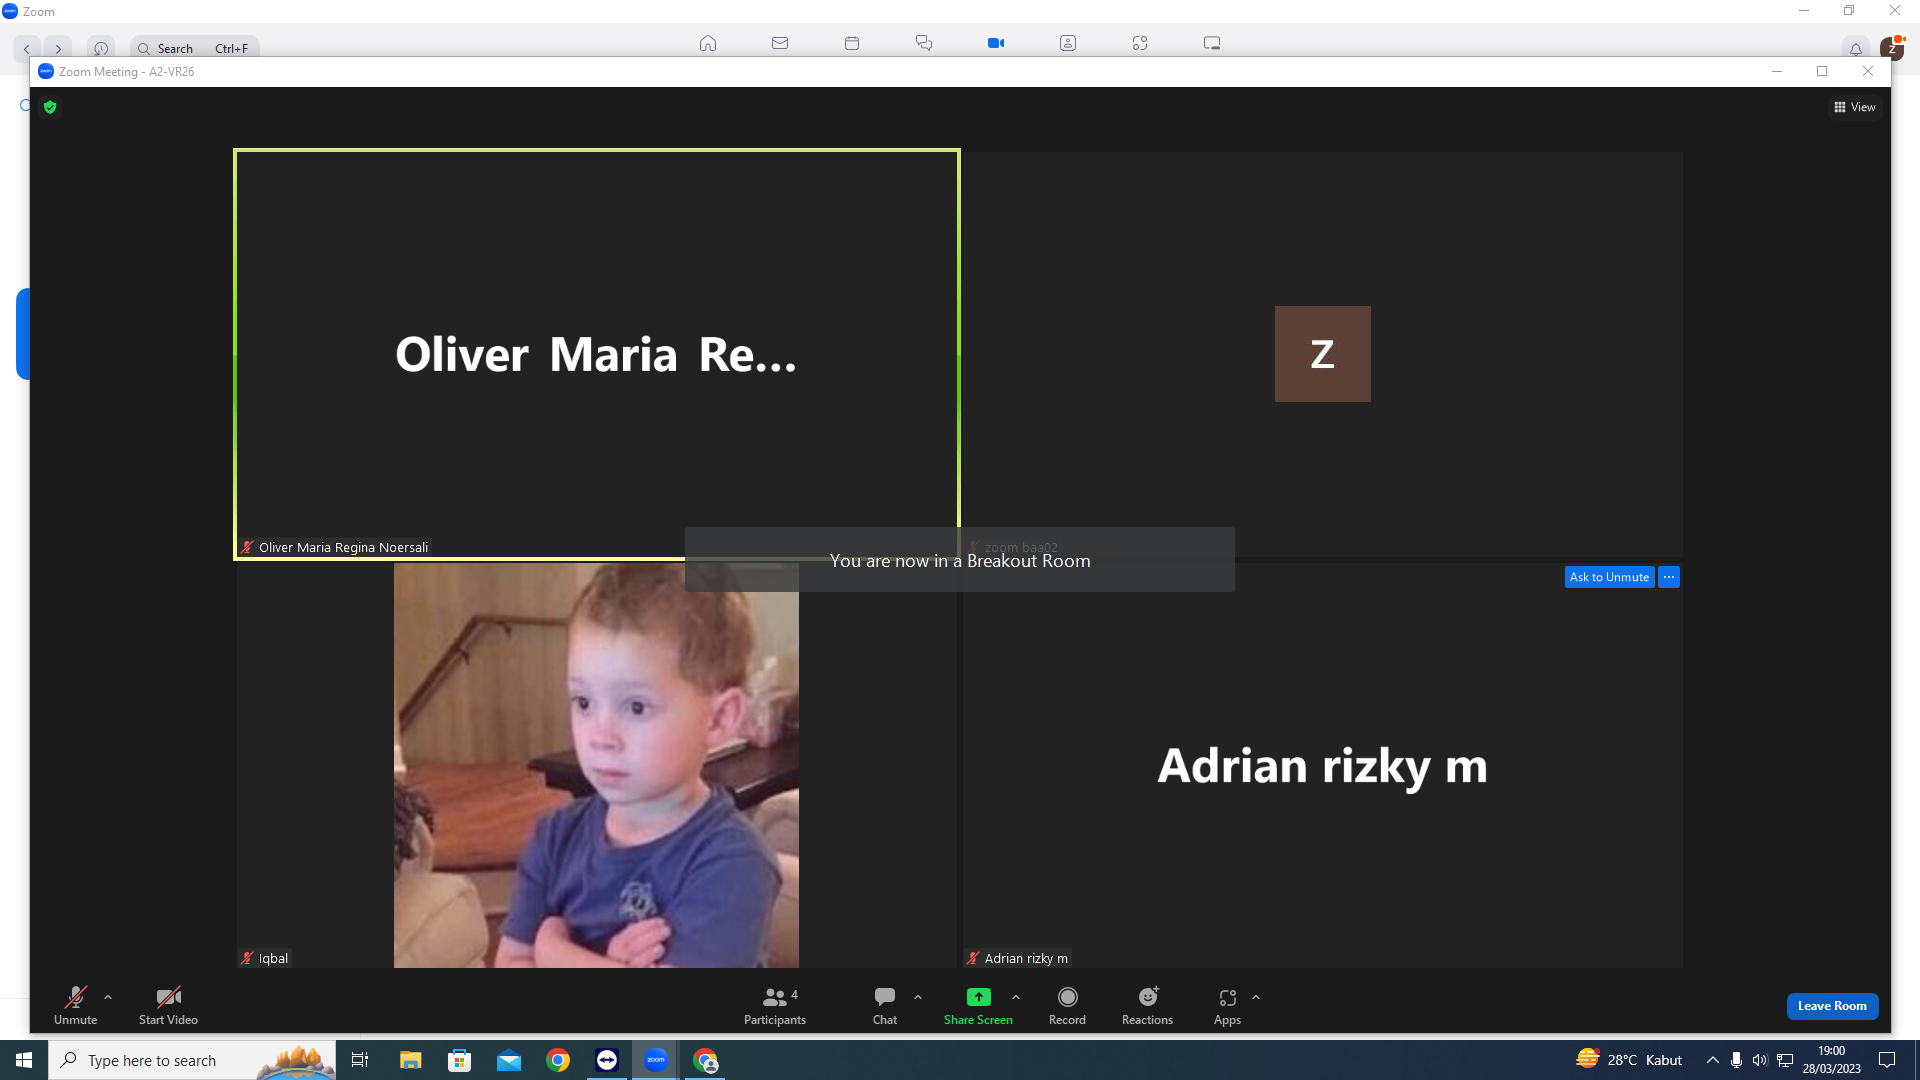Open the second Chrome profile taskbar icon
The height and width of the screenshot is (1080, 1920).
706,1060
